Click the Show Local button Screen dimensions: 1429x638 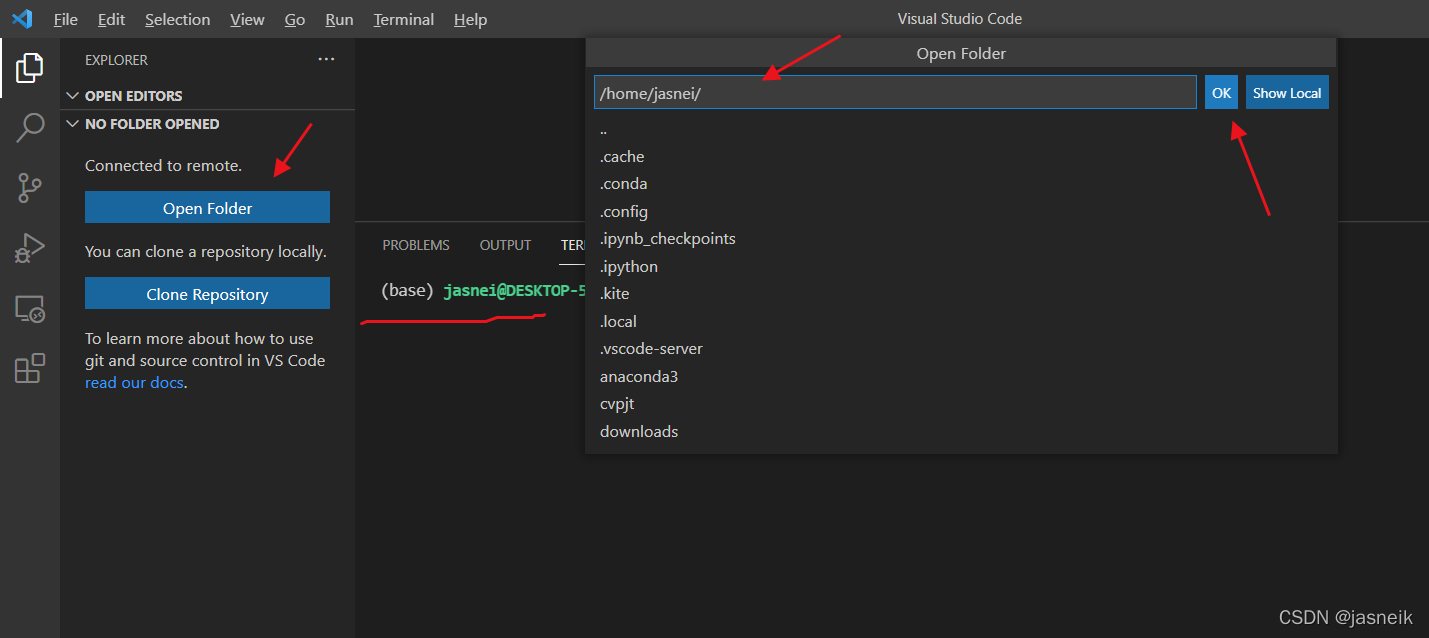[x=1287, y=93]
